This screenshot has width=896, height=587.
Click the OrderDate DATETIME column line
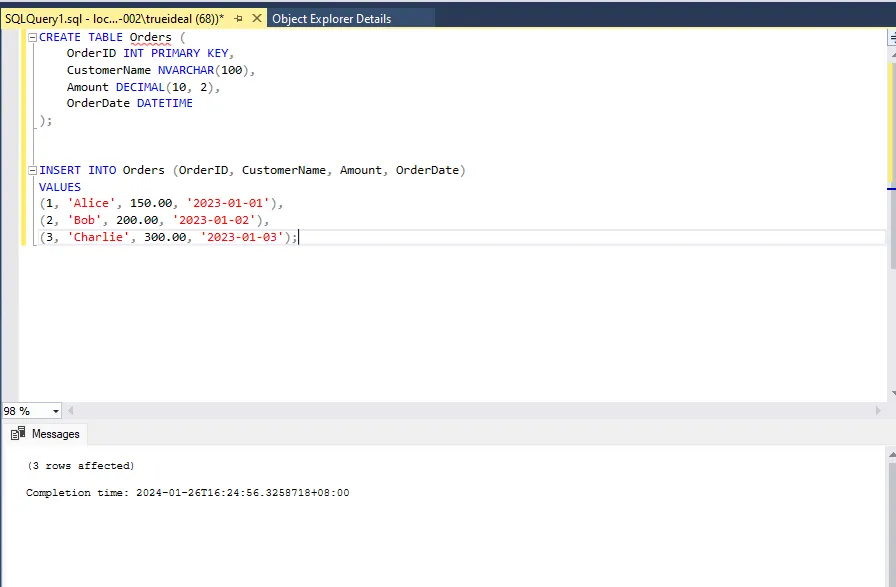point(129,103)
